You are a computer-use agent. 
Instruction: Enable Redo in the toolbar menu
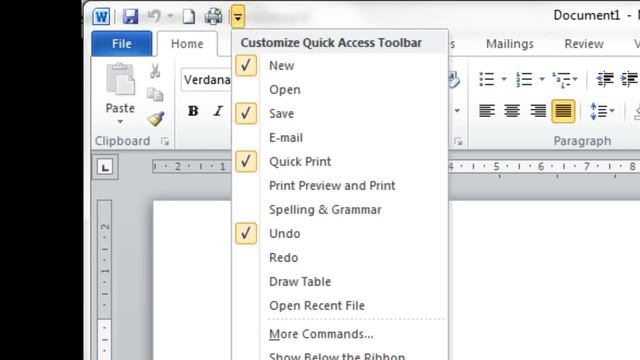point(340,258)
